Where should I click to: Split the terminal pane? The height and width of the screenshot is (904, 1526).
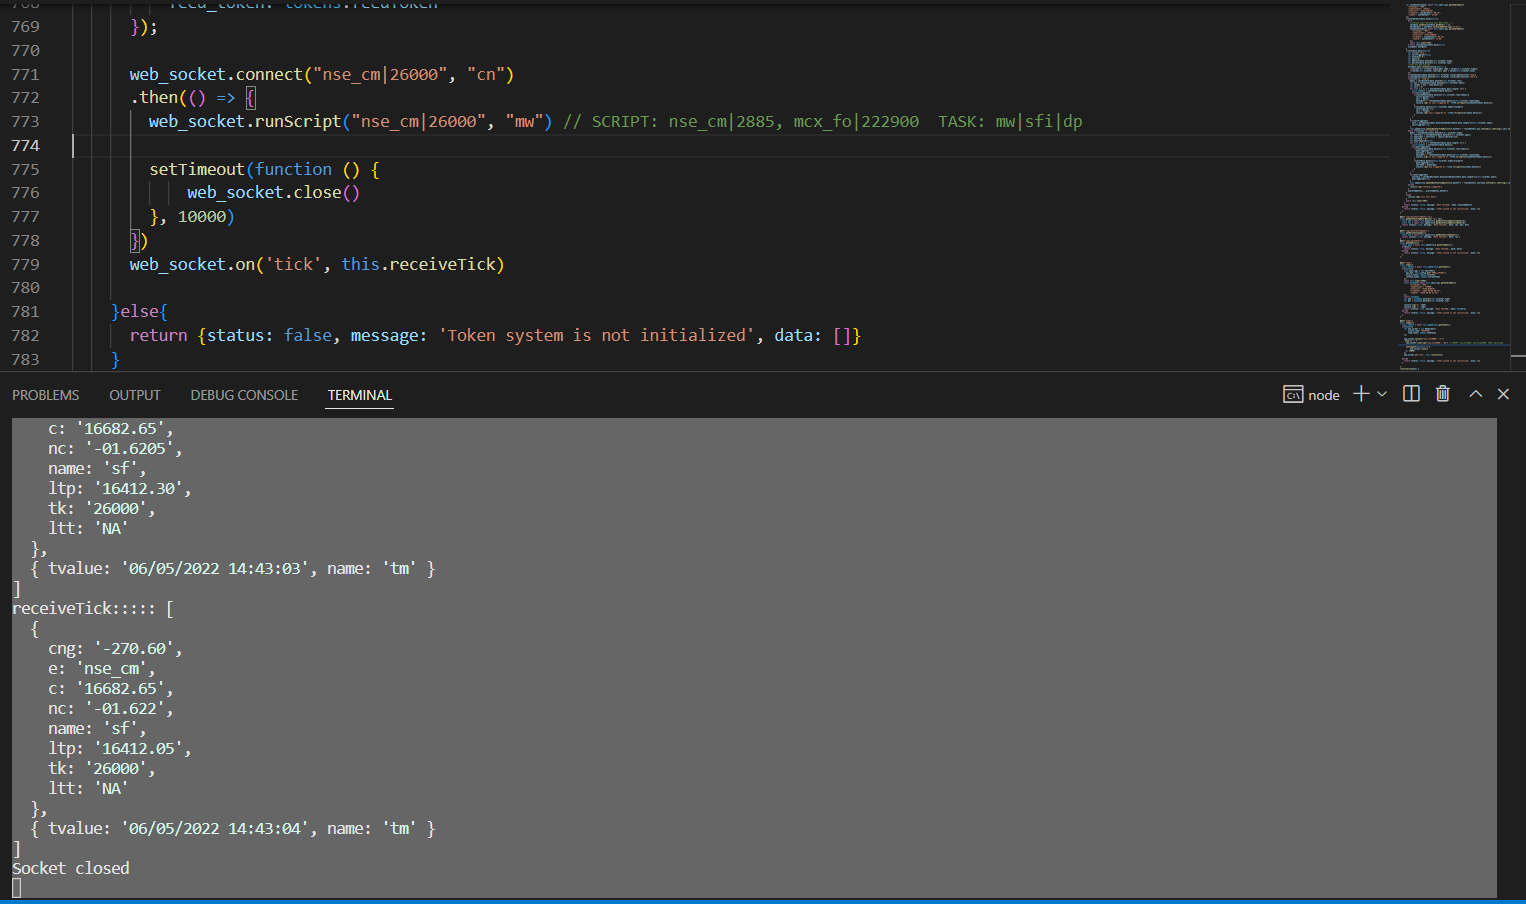pyautogui.click(x=1411, y=394)
